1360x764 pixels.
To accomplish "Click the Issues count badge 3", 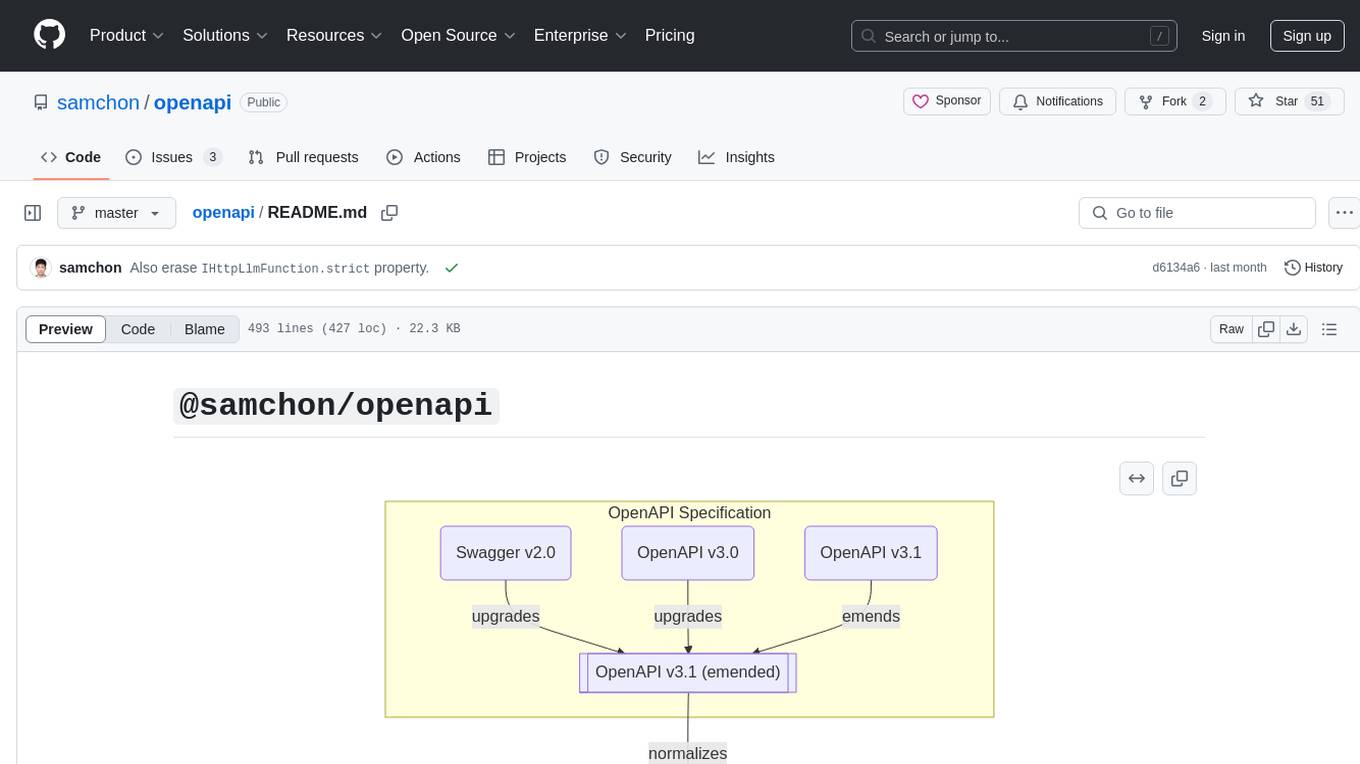I will (x=212, y=157).
